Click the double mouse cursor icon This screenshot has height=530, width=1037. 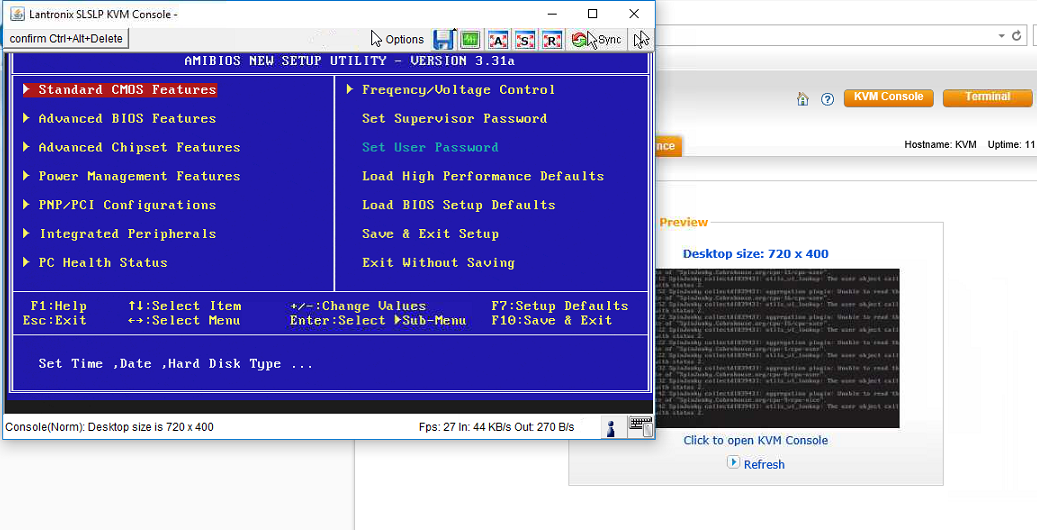tap(641, 40)
